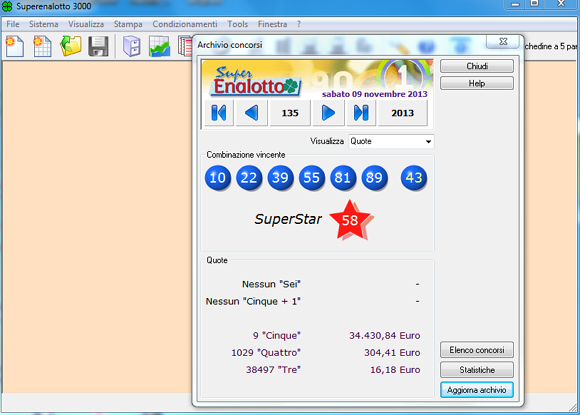Click the winning number ball 39
Screen dimensions: 580x415
pyautogui.click(x=280, y=178)
